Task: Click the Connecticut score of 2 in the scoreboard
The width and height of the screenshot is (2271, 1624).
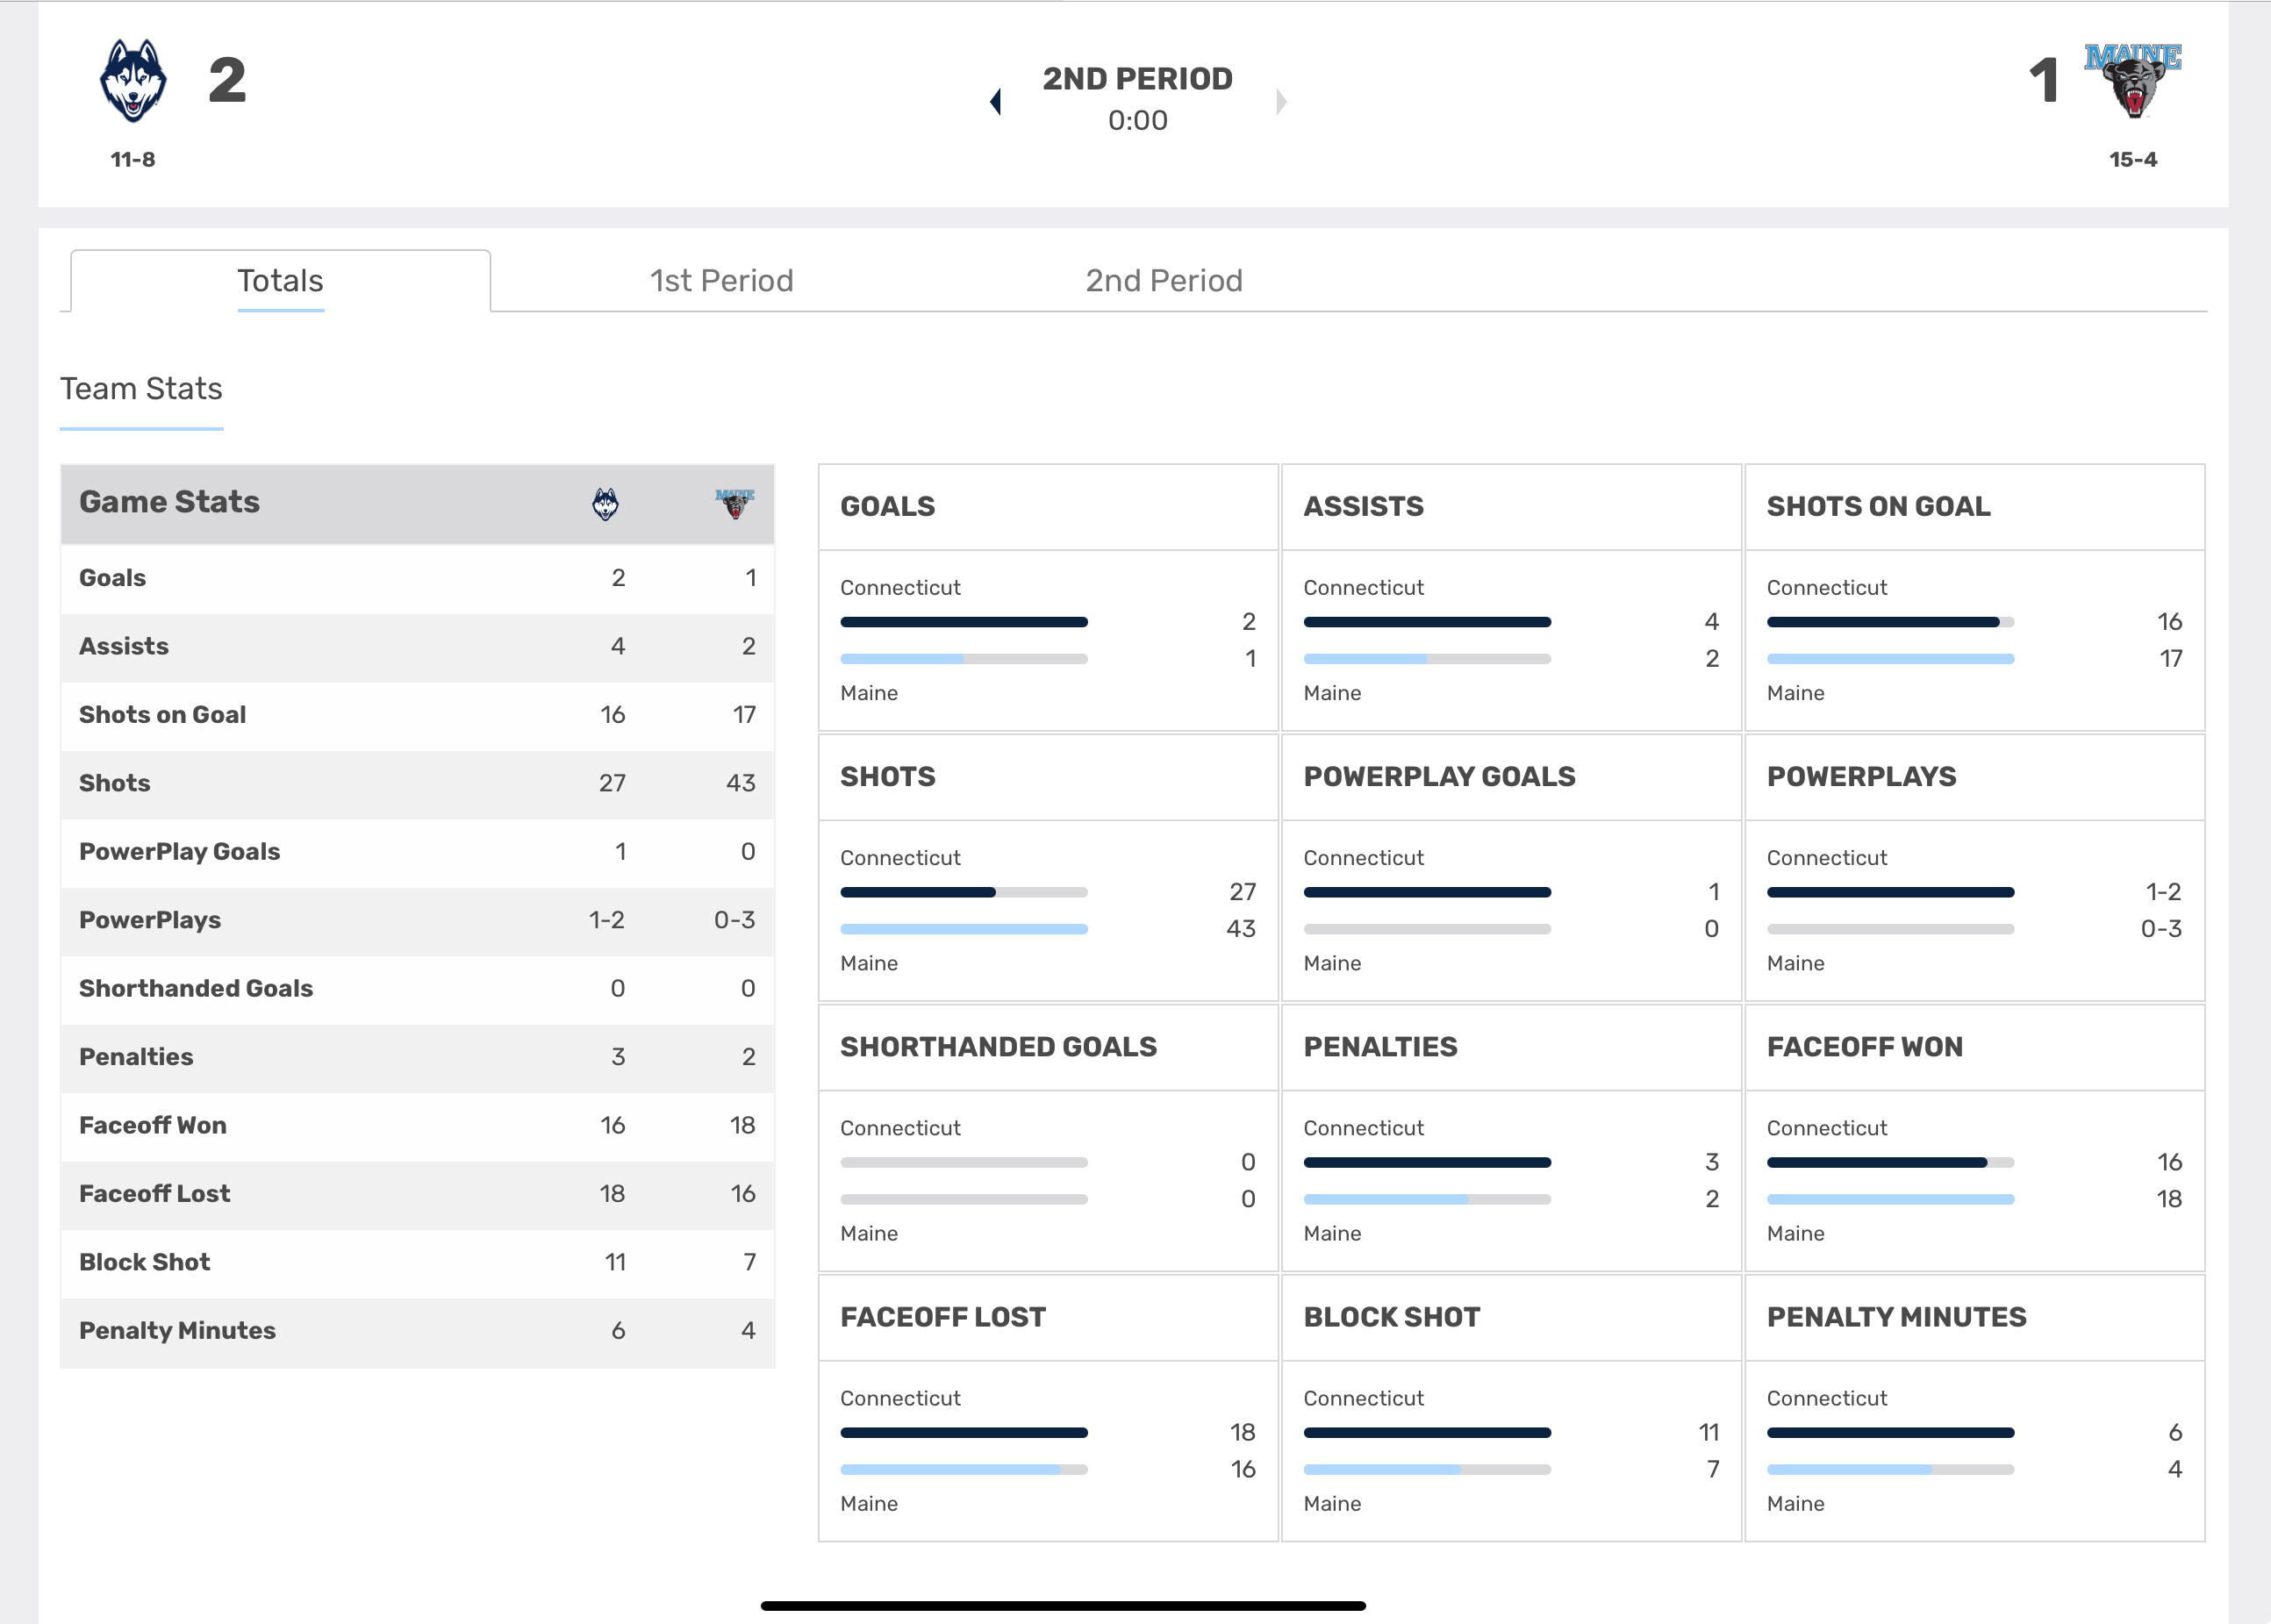Action: pyautogui.click(x=227, y=80)
